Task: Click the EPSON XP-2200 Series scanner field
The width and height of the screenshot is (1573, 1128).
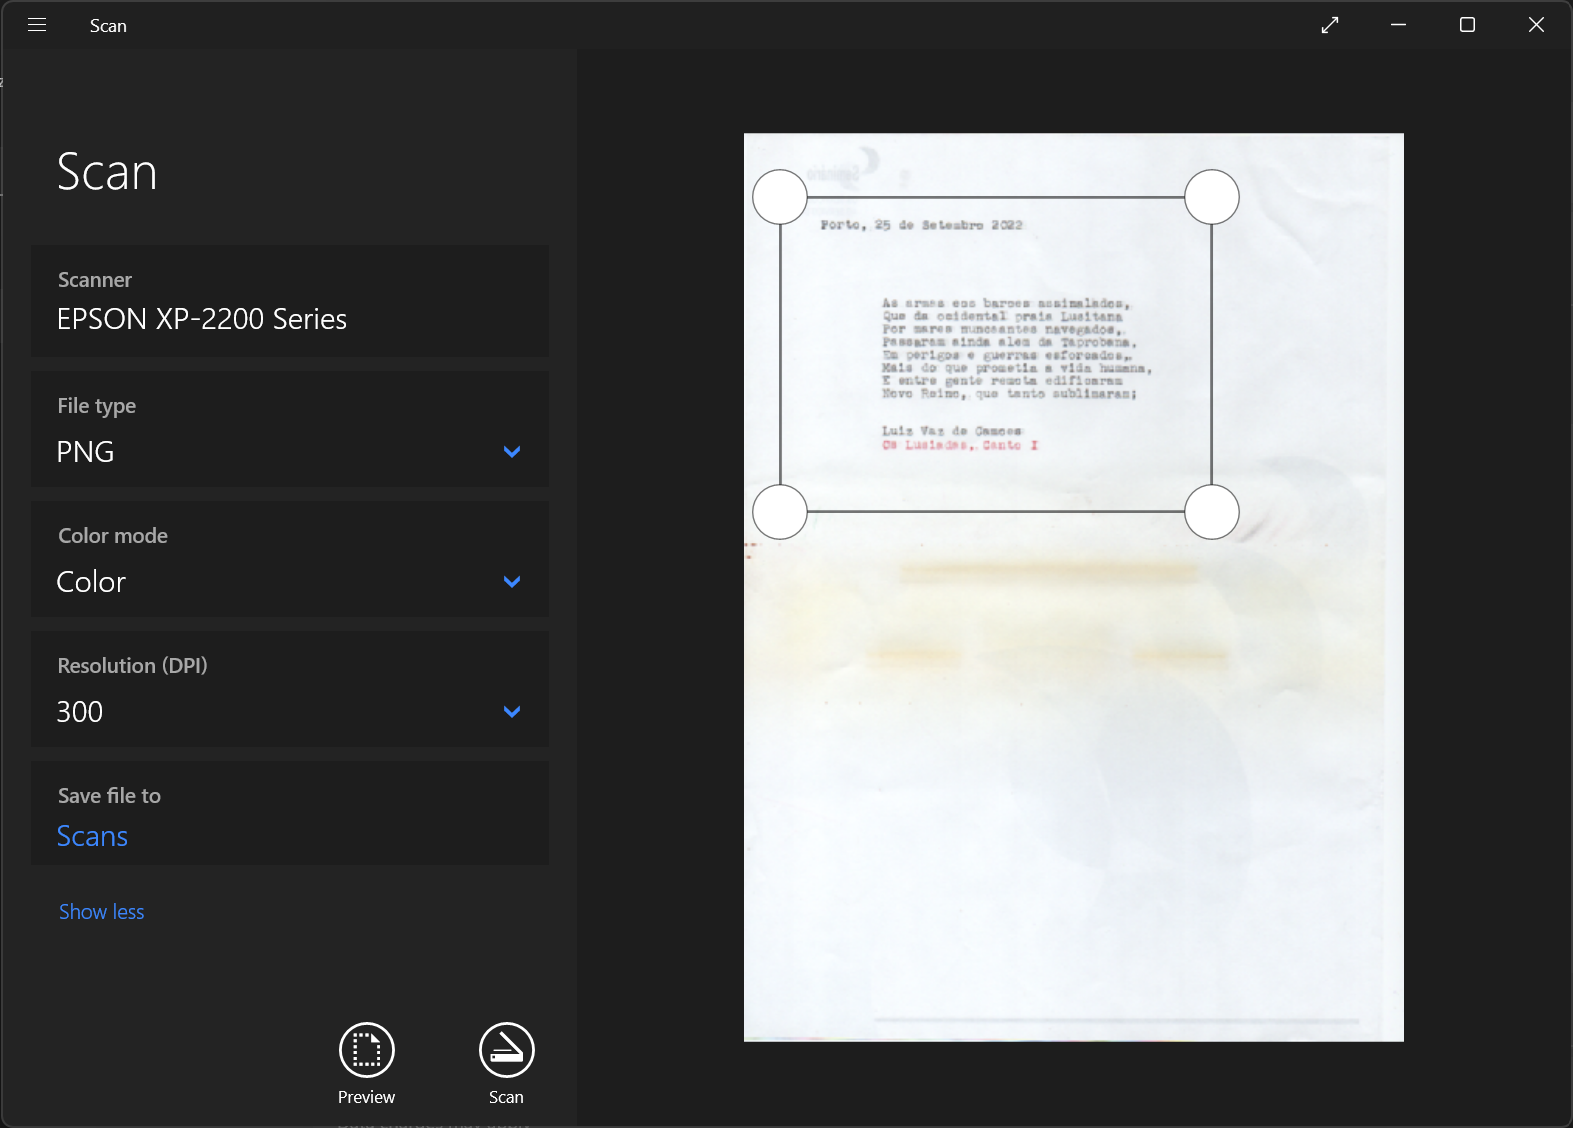Action: tap(290, 302)
